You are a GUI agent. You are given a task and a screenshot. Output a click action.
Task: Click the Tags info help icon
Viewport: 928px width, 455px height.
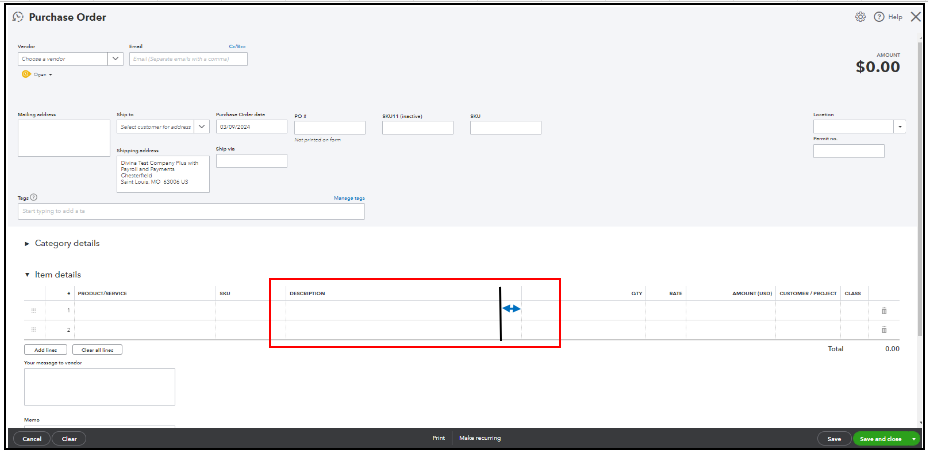click(x=34, y=198)
